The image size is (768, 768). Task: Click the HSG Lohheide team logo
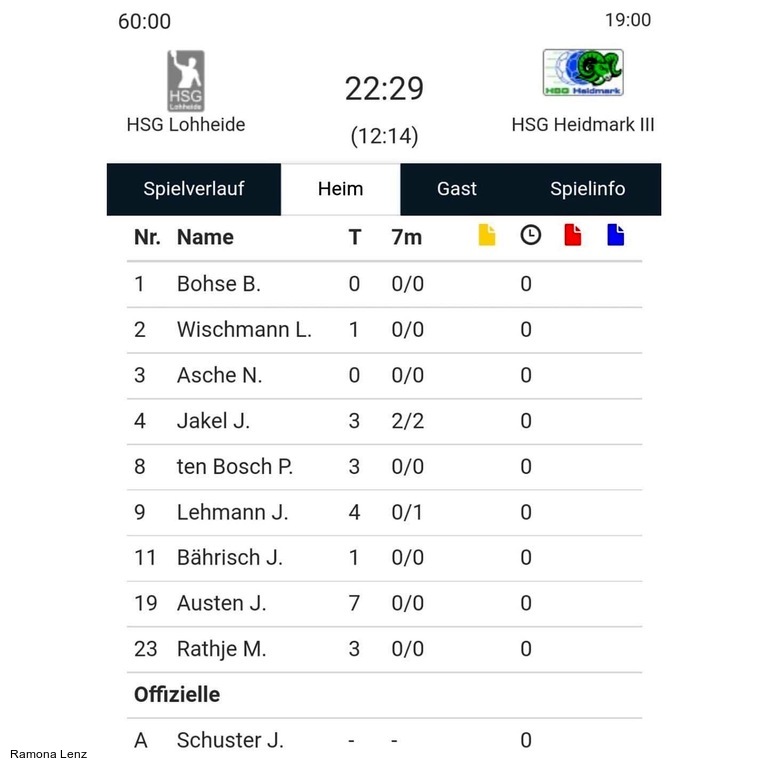[x=185, y=80]
